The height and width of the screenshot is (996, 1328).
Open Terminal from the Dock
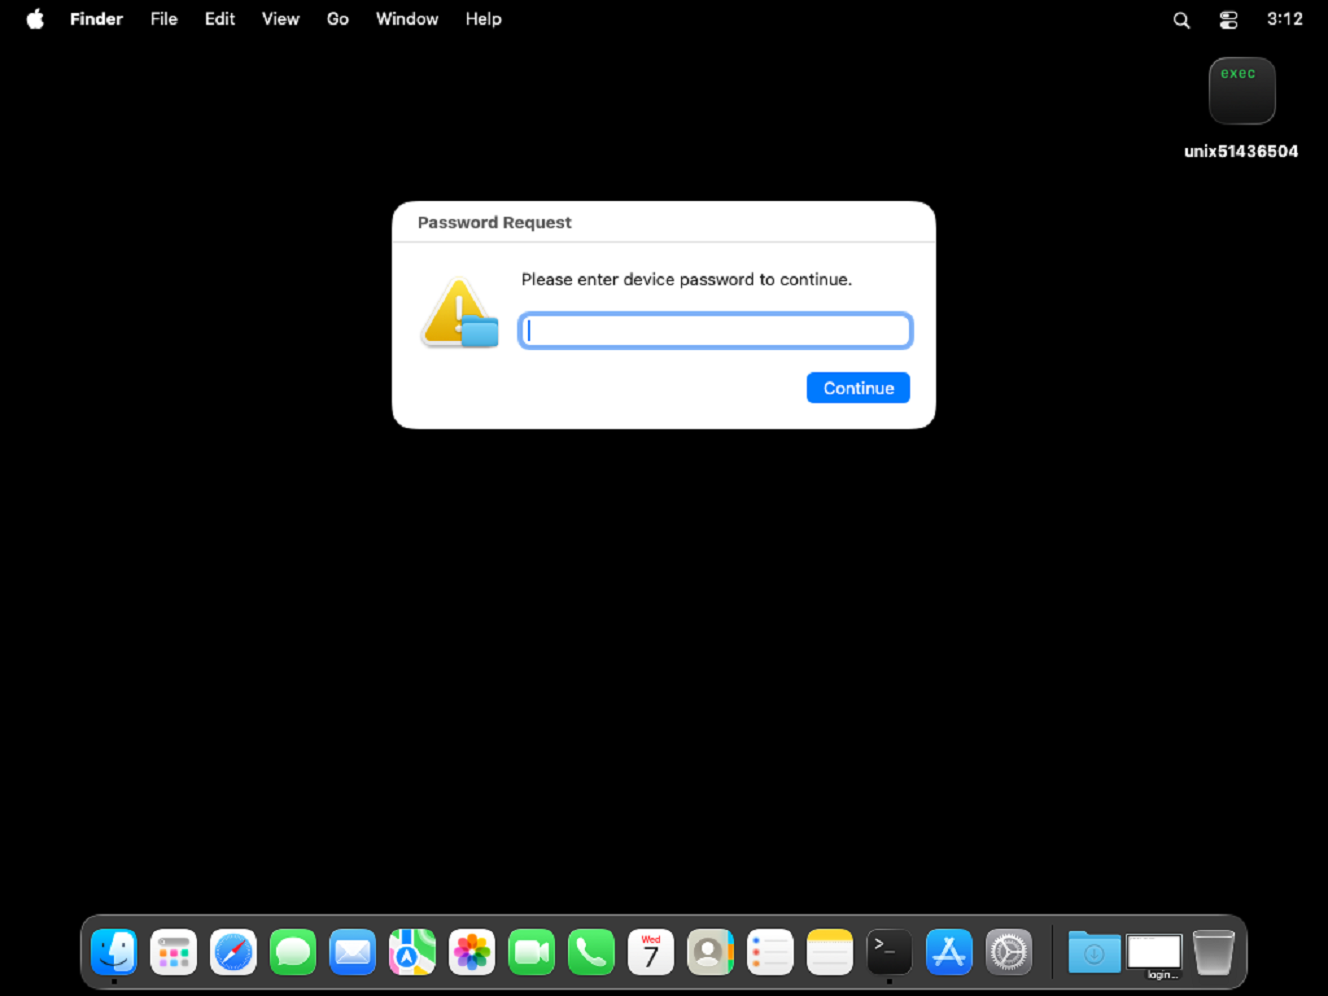(x=889, y=952)
